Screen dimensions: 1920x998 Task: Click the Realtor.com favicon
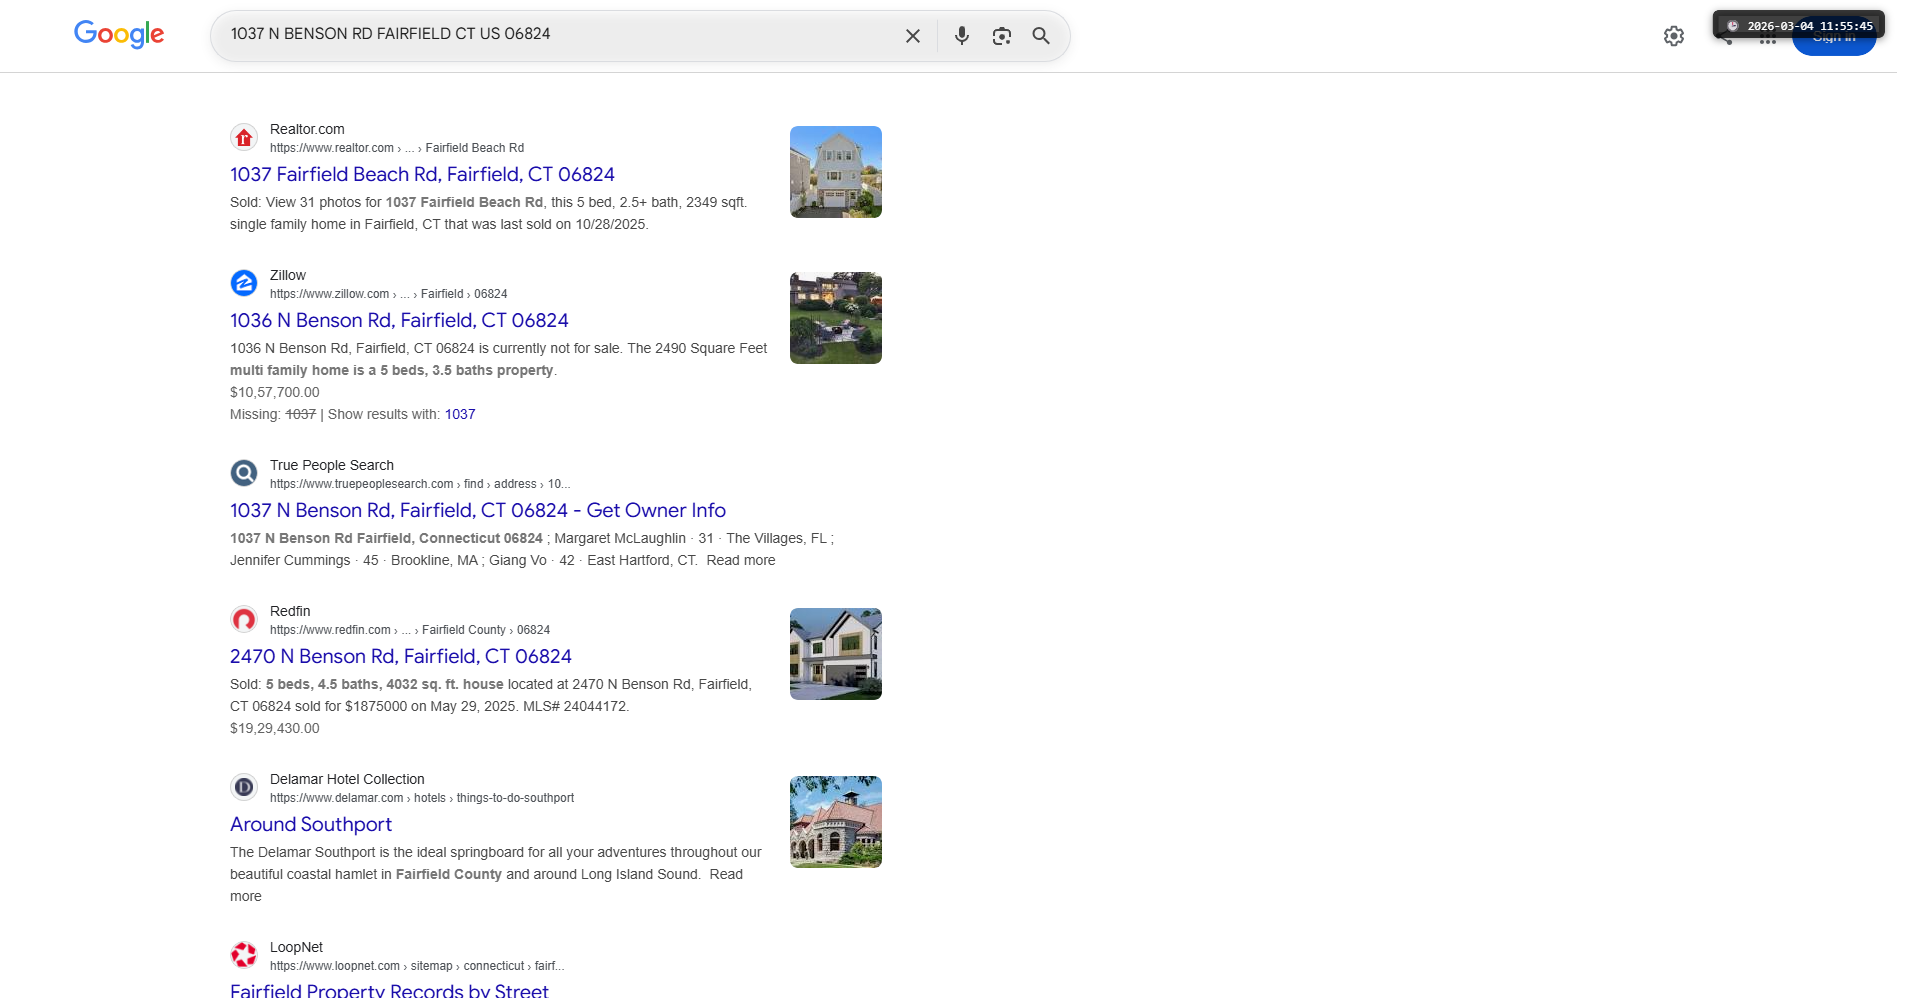click(244, 138)
